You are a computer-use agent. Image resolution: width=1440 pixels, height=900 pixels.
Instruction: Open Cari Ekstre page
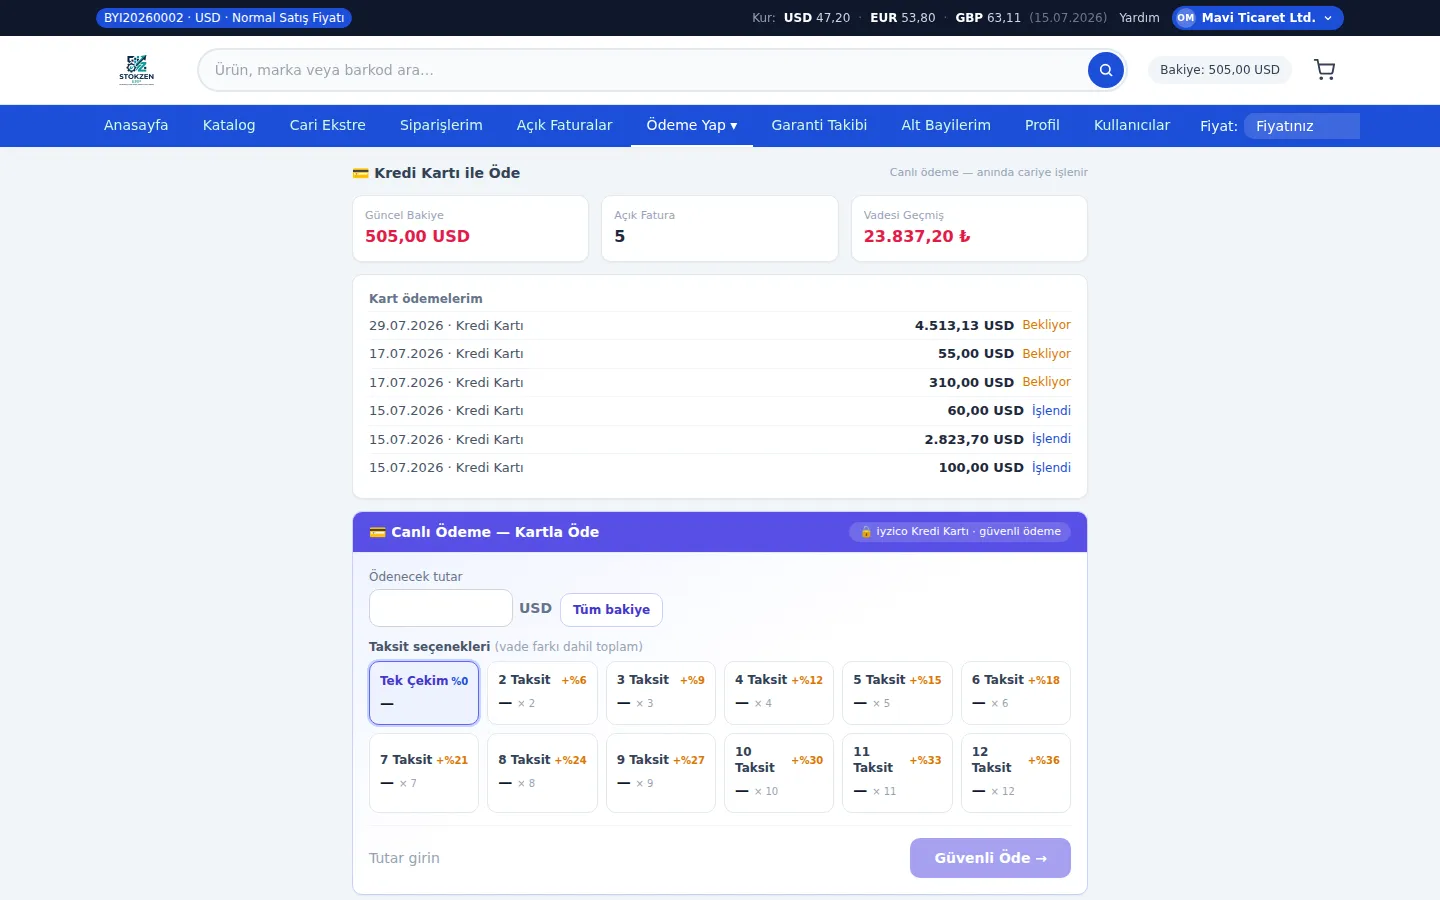pyautogui.click(x=328, y=125)
